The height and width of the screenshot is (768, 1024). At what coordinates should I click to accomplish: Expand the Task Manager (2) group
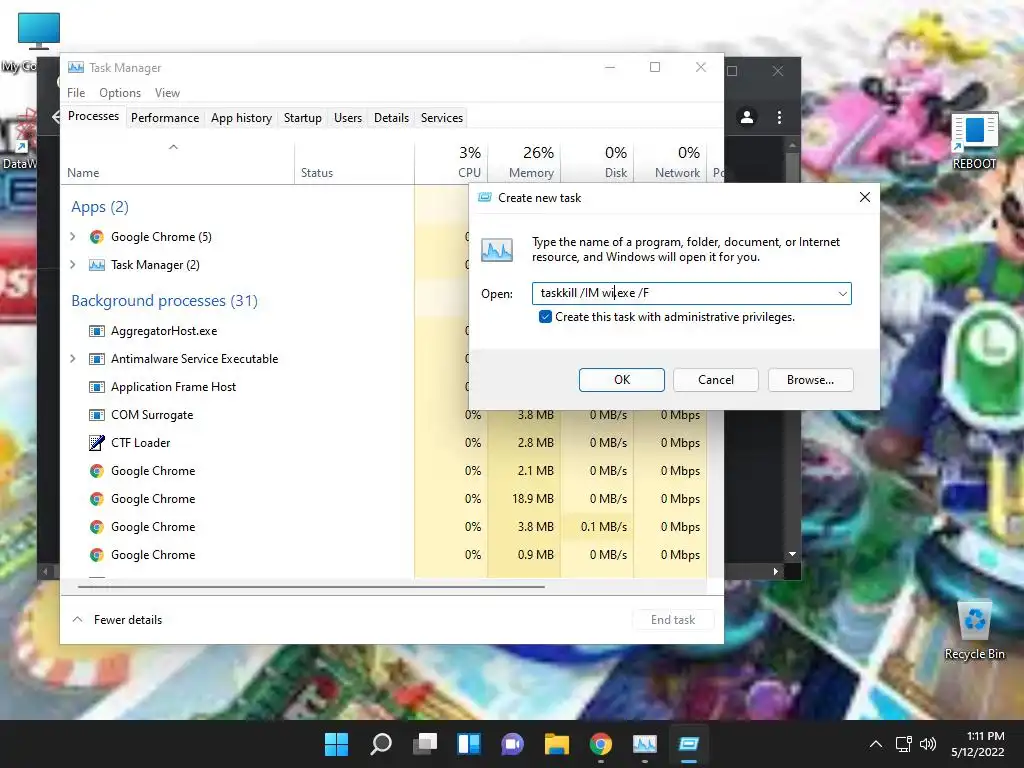(72, 265)
